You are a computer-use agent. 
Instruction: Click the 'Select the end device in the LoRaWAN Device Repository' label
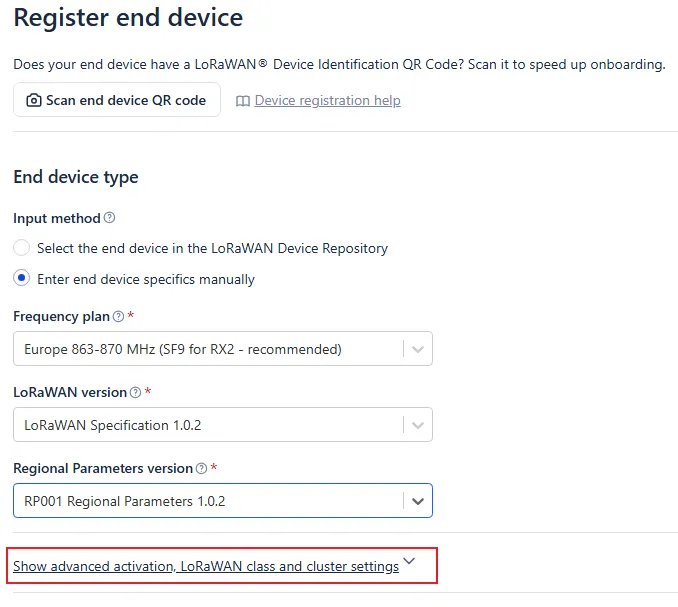click(212, 249)
